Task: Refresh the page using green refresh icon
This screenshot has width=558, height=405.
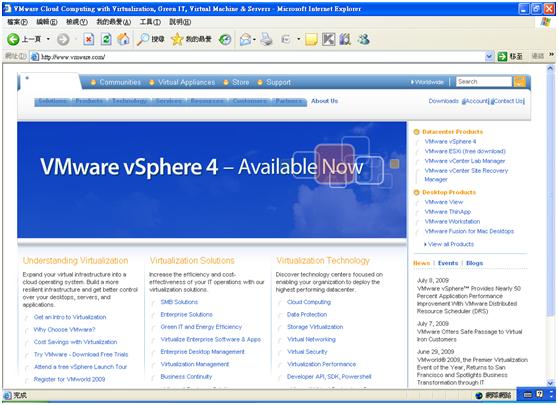Action: pyautogui.click(x=106, y=39)
